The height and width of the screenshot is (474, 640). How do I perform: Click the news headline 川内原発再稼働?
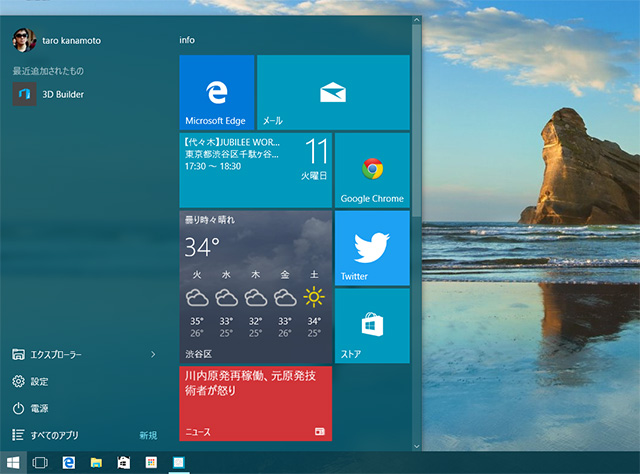(250, 383)
